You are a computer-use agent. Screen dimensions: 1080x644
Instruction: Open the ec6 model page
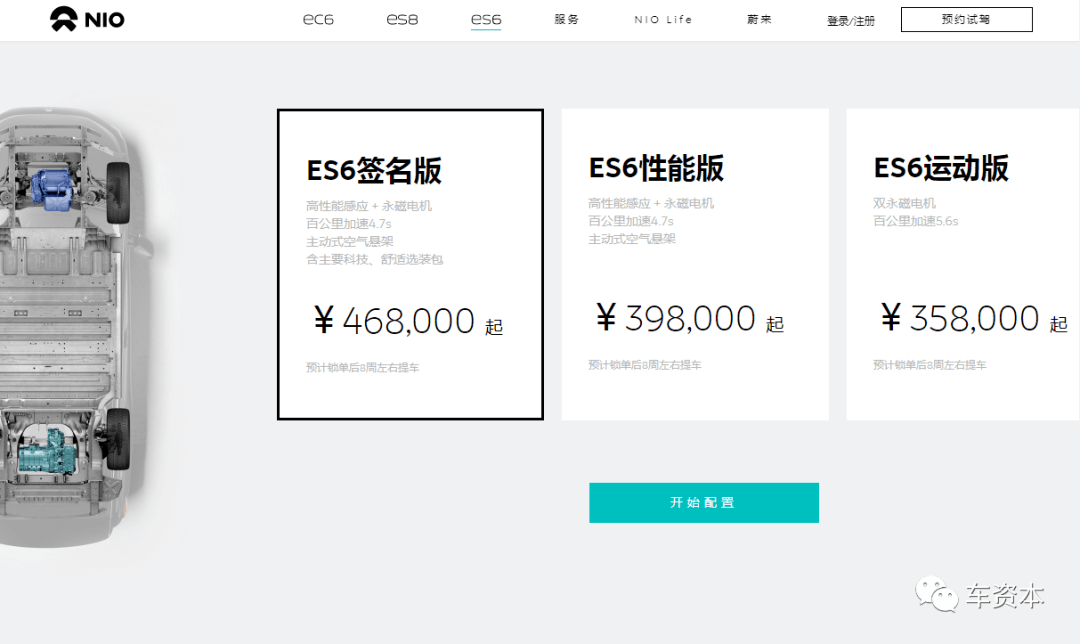tap(318, 19)
